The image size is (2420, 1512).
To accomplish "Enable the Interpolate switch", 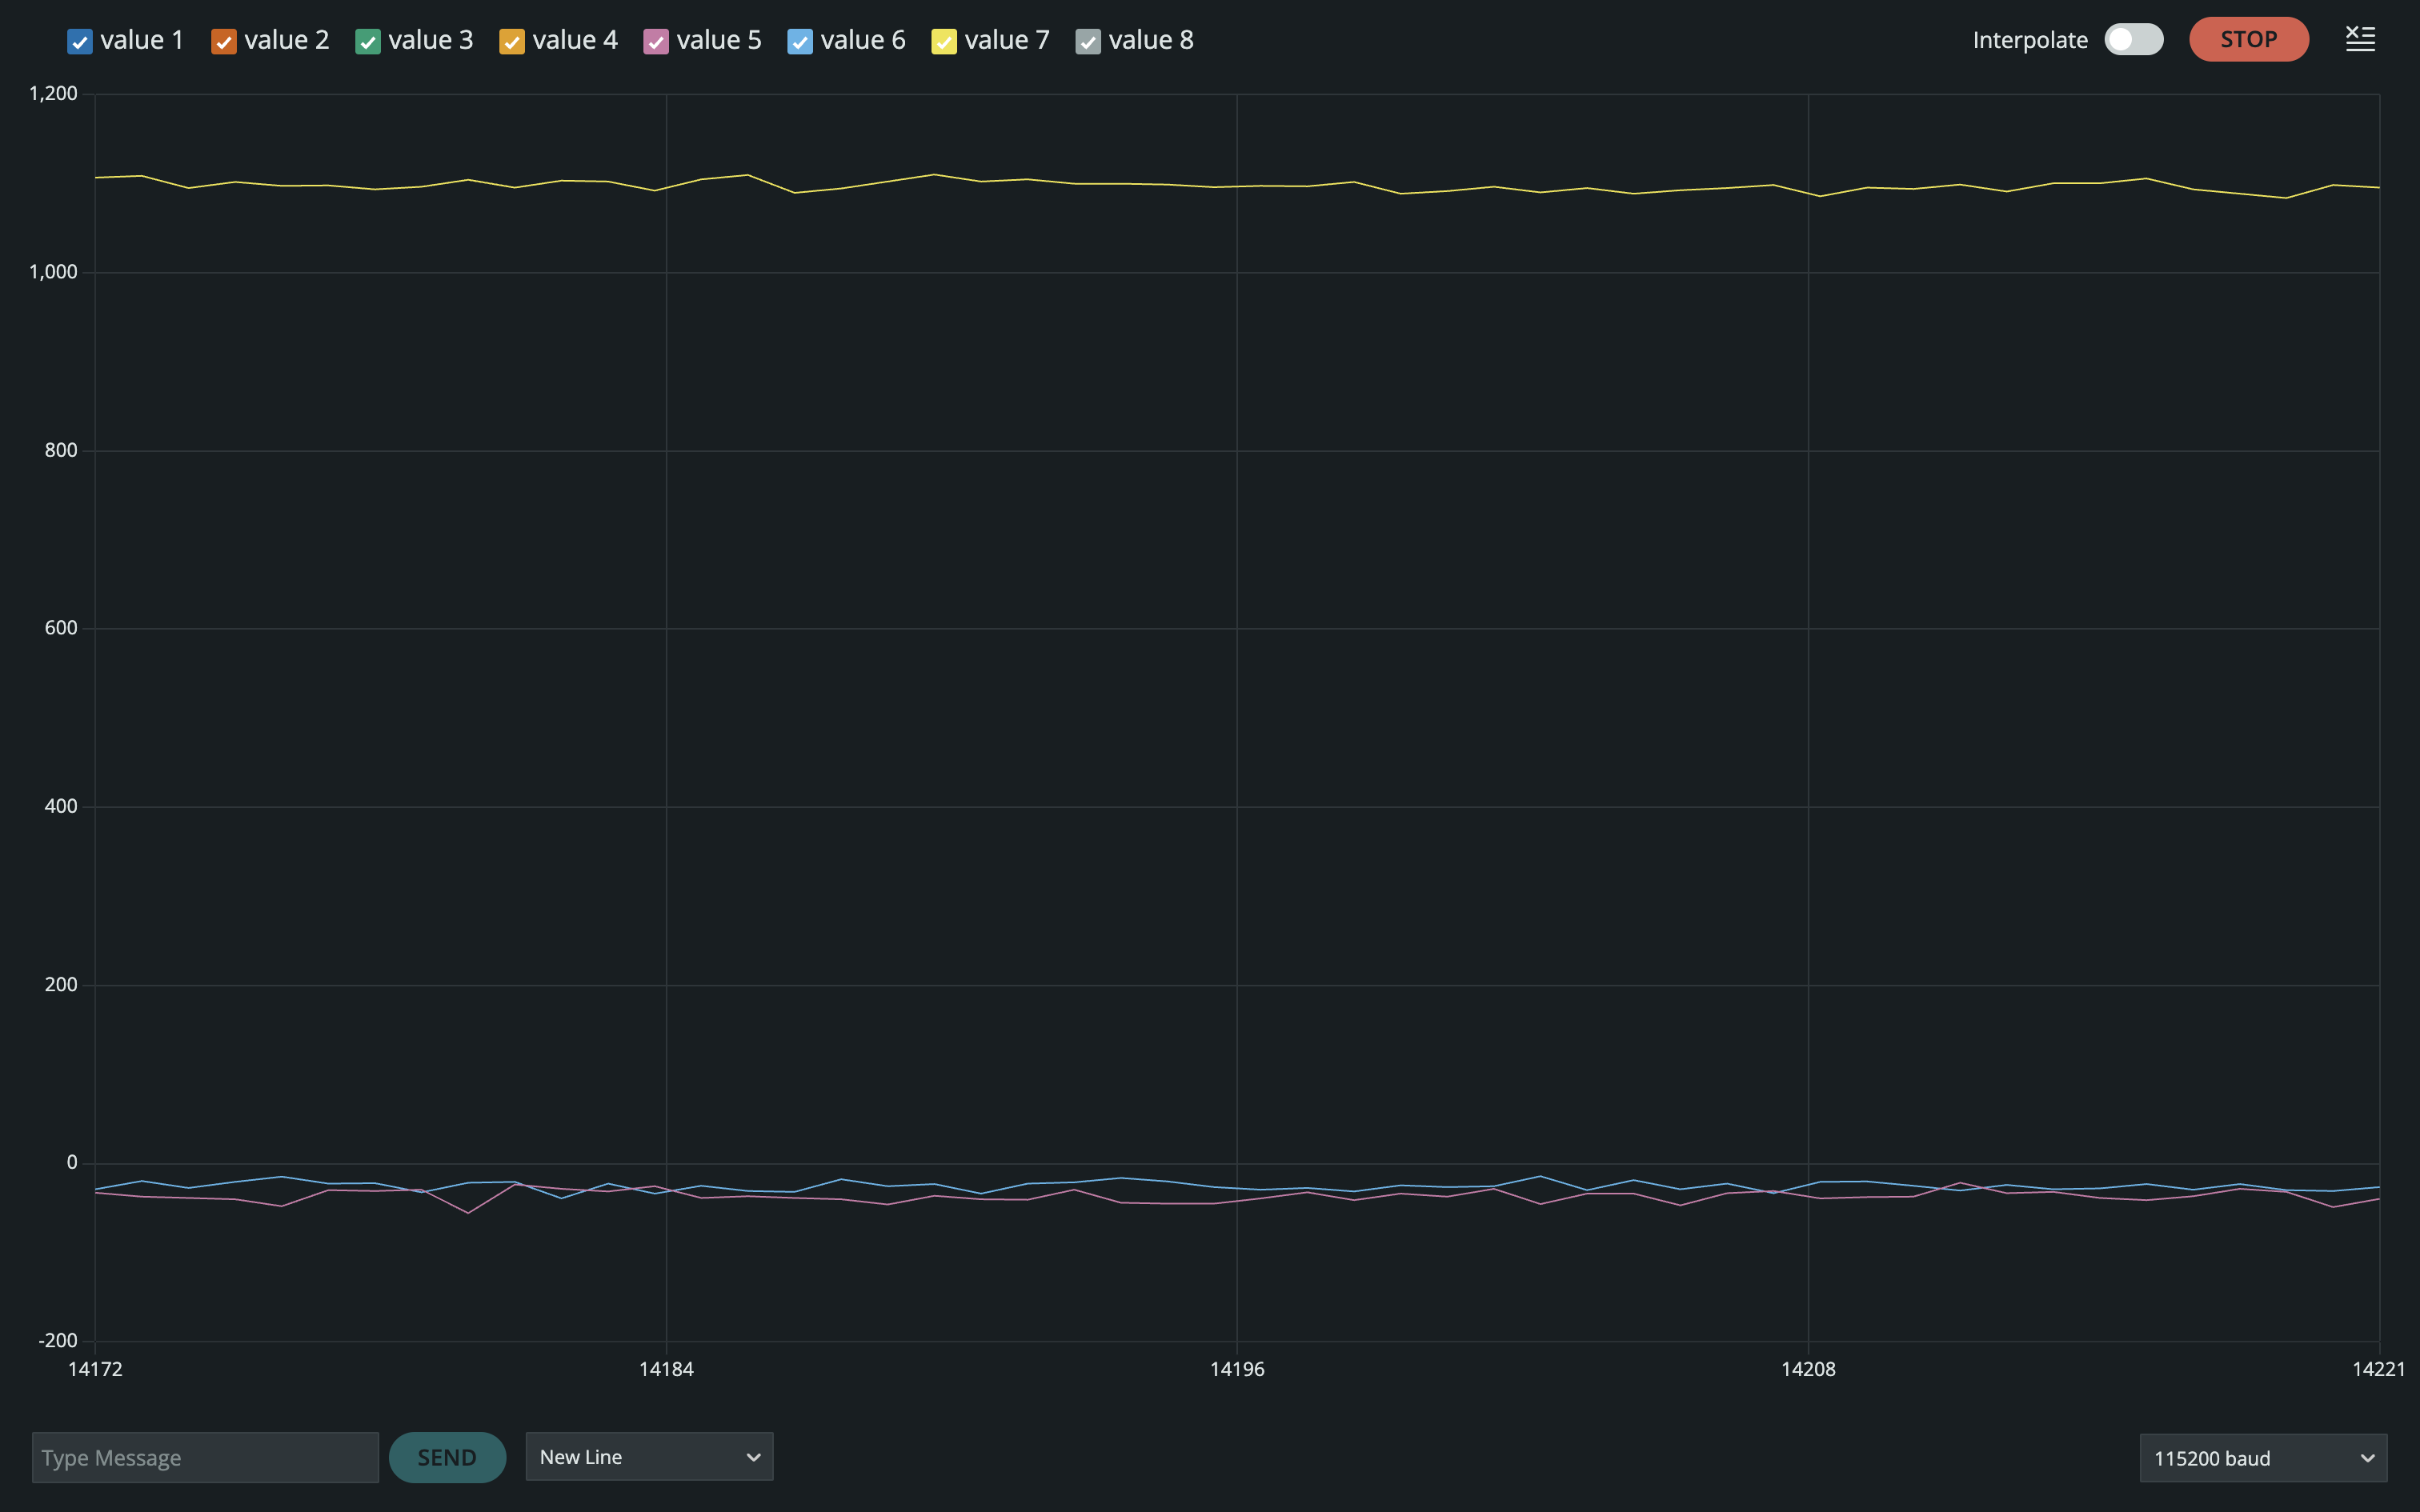I will click(2133, 40).
